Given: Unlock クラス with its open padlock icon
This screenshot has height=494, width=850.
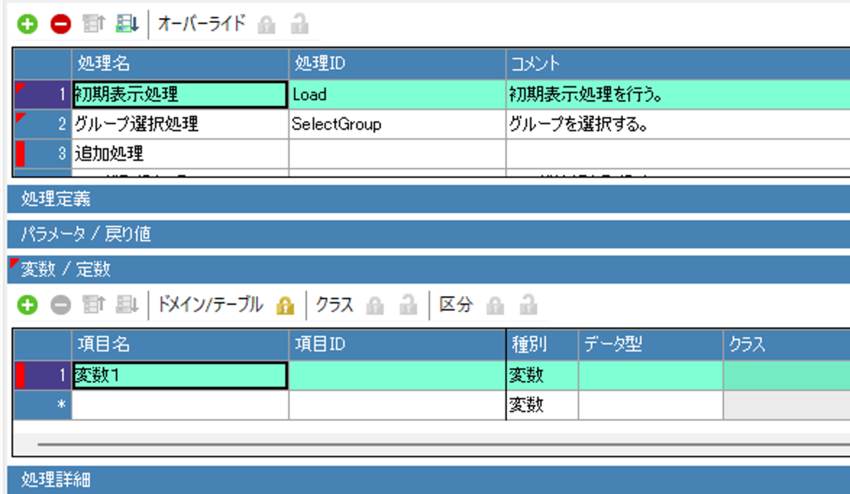Looking at the screenshot, I should 408,306.
